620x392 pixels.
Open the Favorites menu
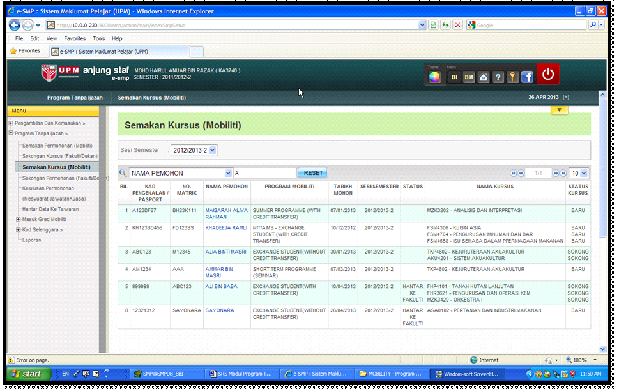tap(75, 38)
